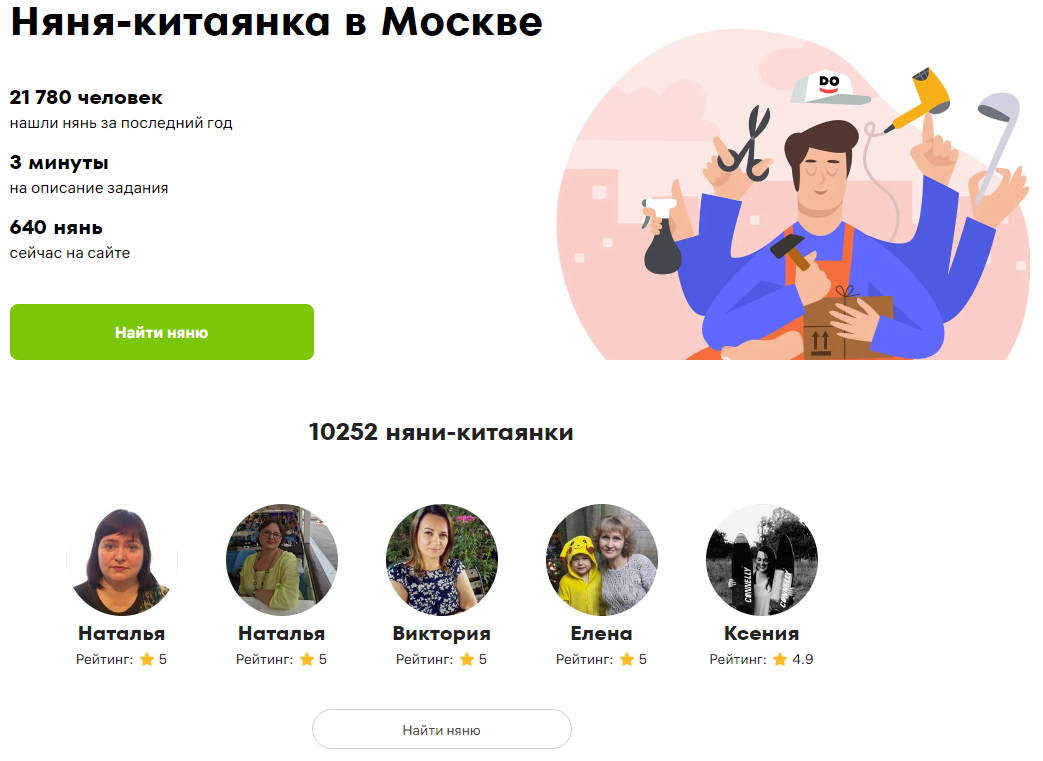Click the outlined Найти няню button at bottom
The height and width of the screenshot is (761, 1043).
442,730
